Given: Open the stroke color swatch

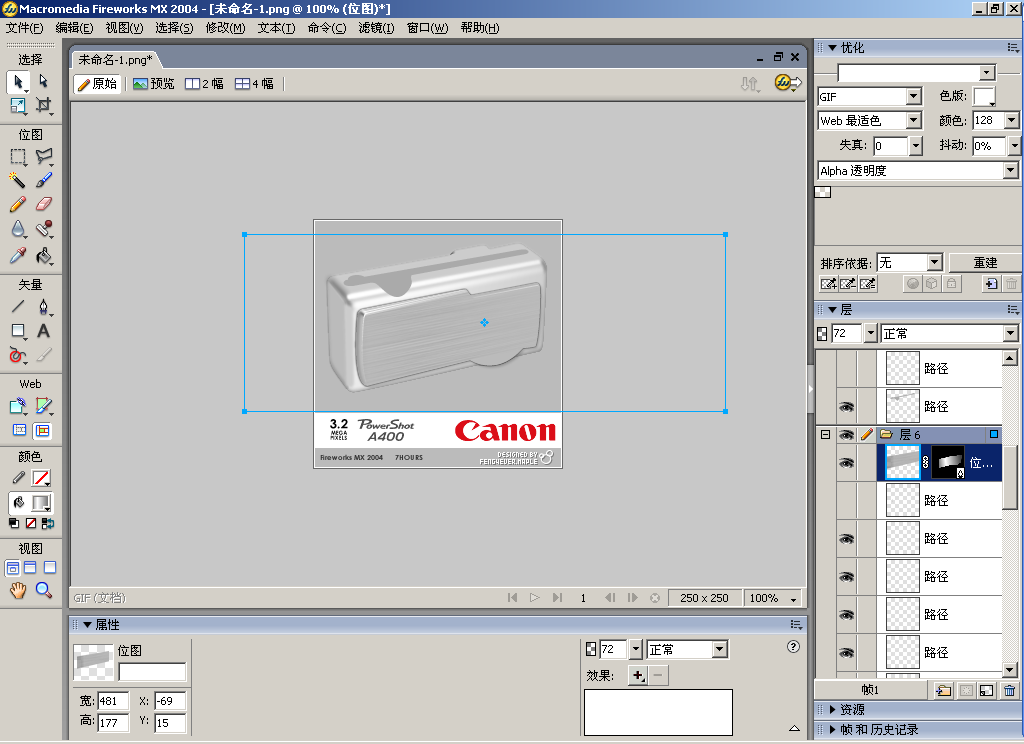Looking at the screenshot, I should [41, 479].
